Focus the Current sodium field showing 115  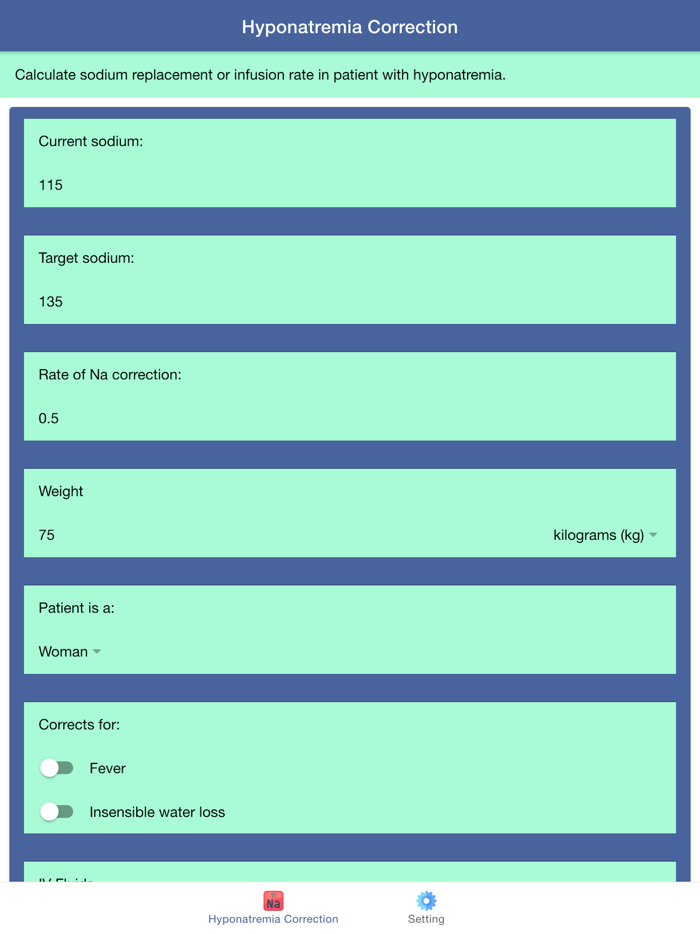(x=350, y=185)
